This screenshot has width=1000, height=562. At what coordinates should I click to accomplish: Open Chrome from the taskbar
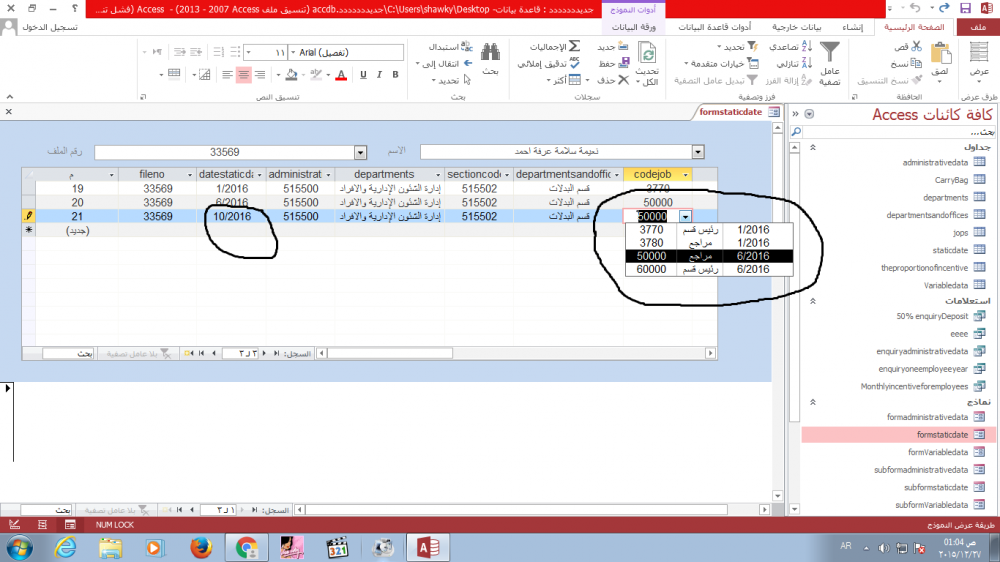point(246,548)
